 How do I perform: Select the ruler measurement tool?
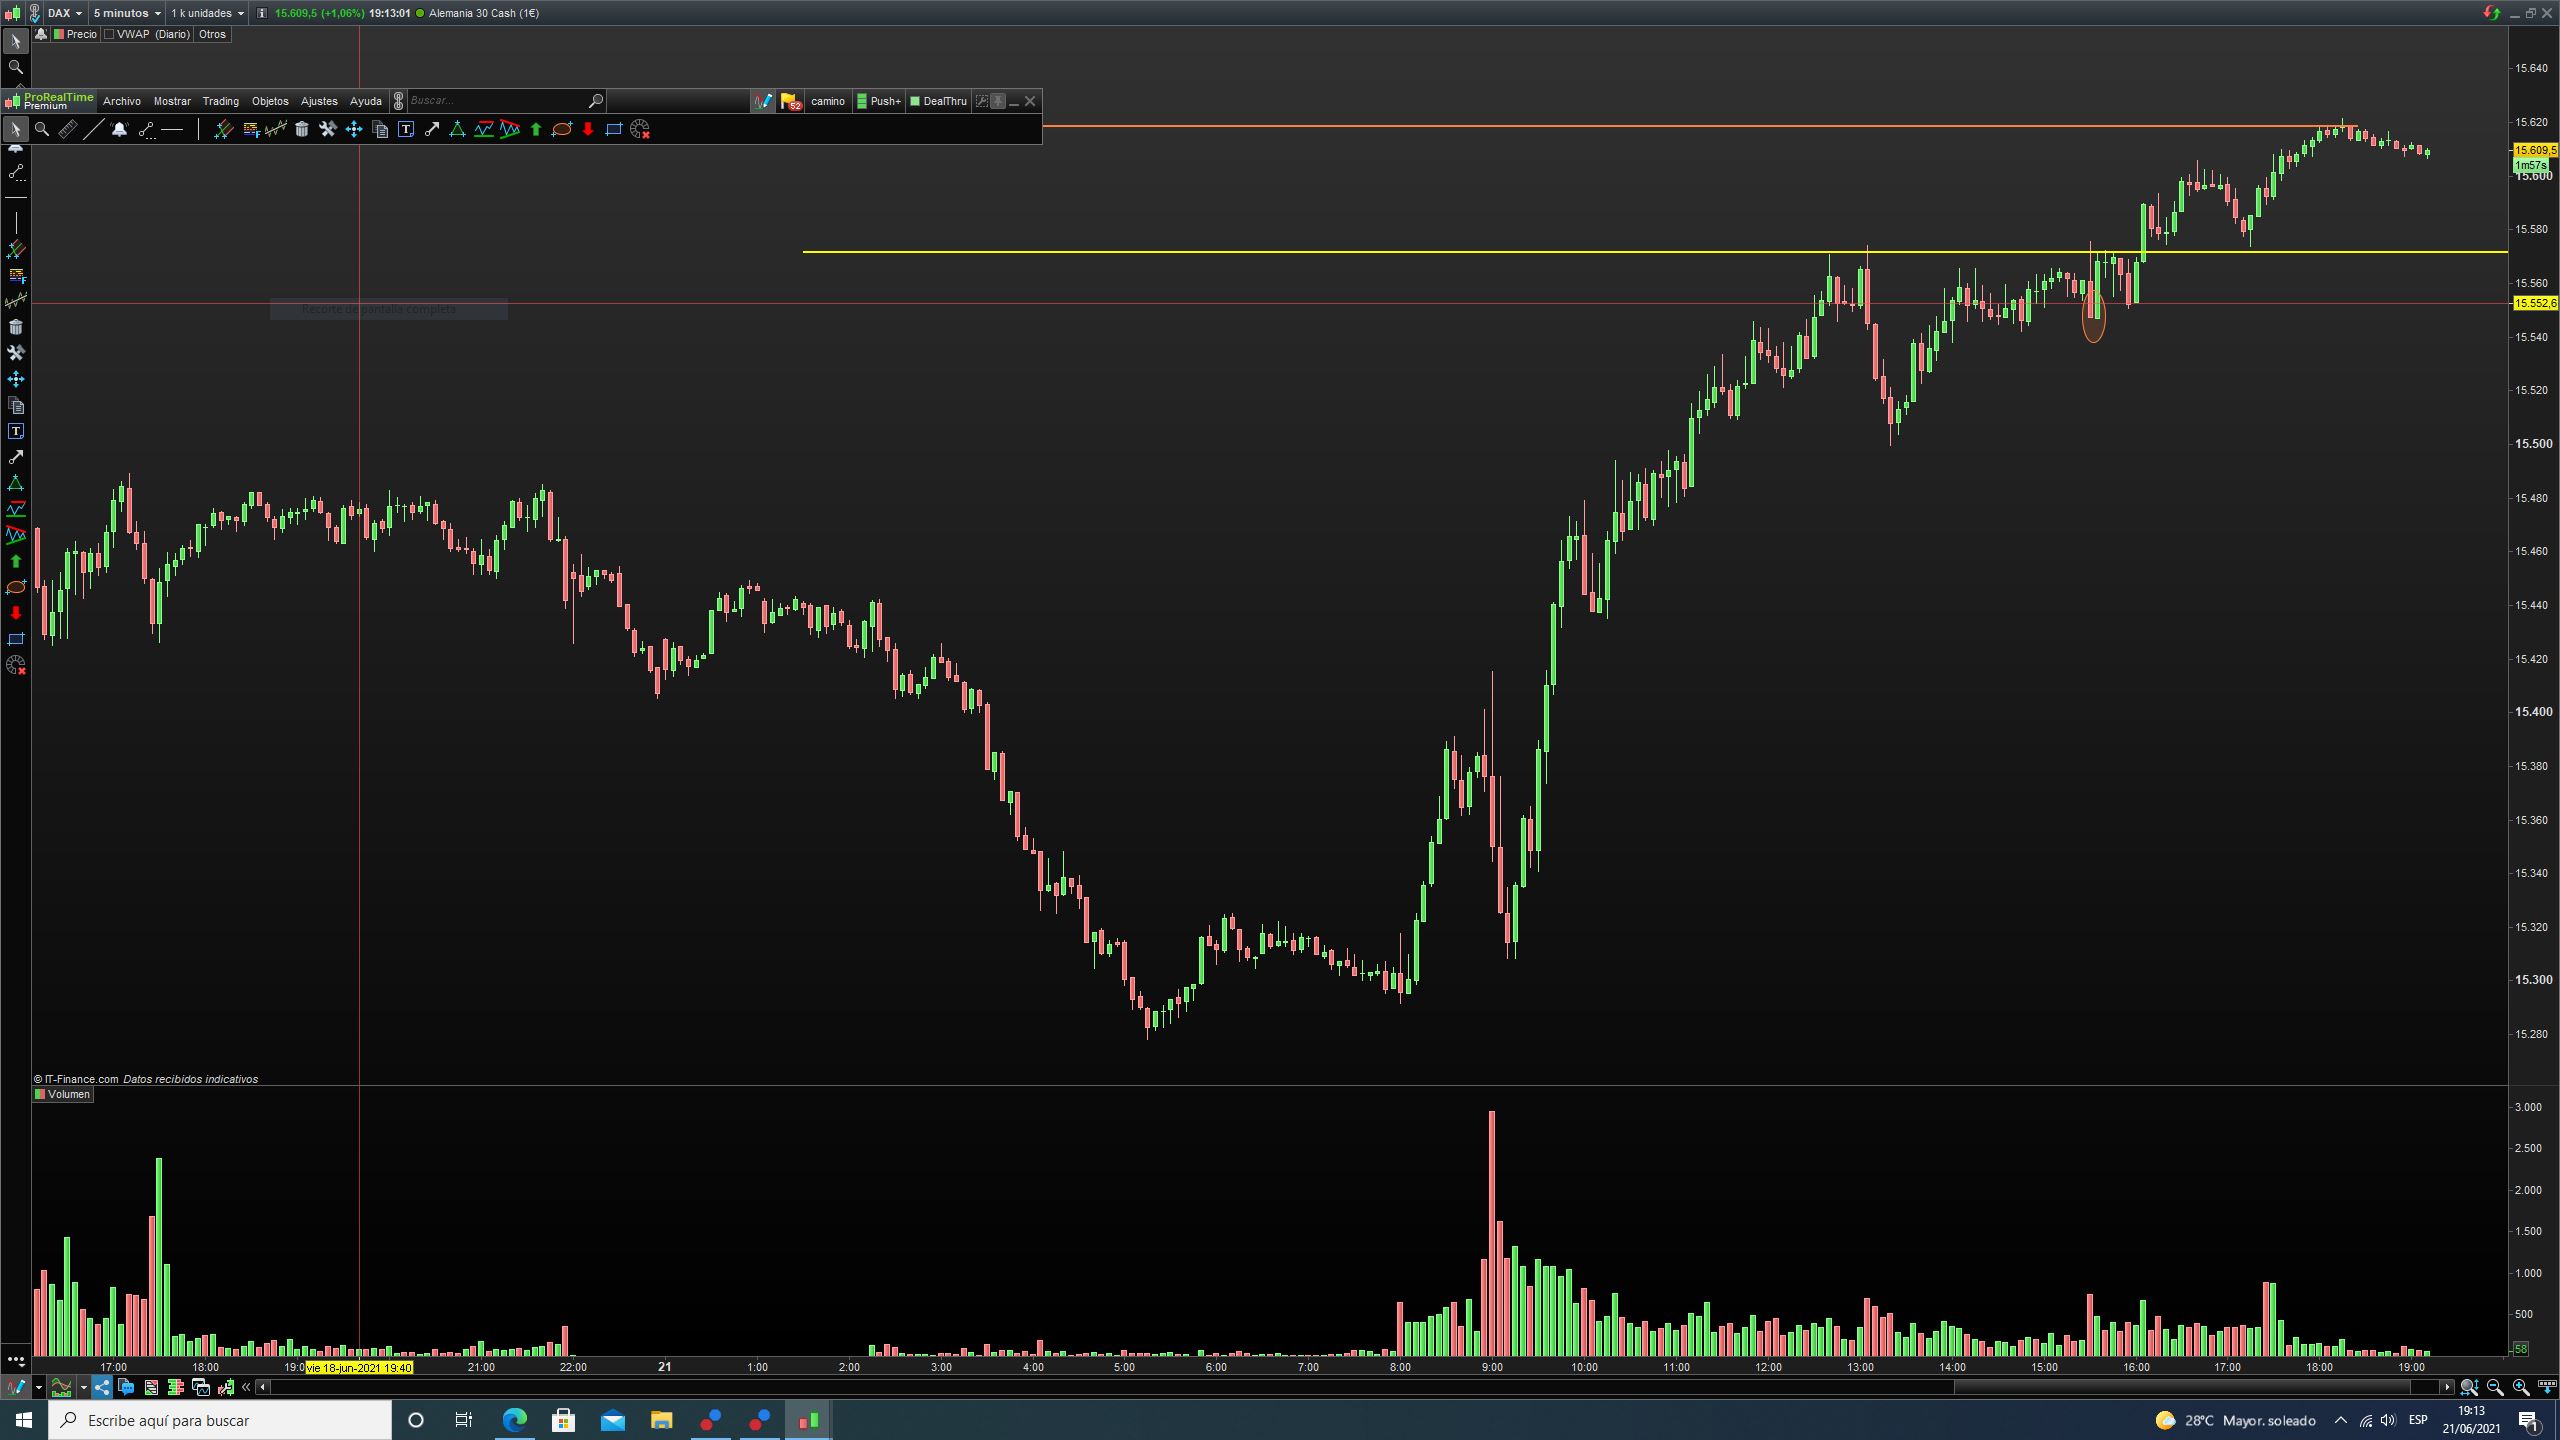(x=67, y=129)
